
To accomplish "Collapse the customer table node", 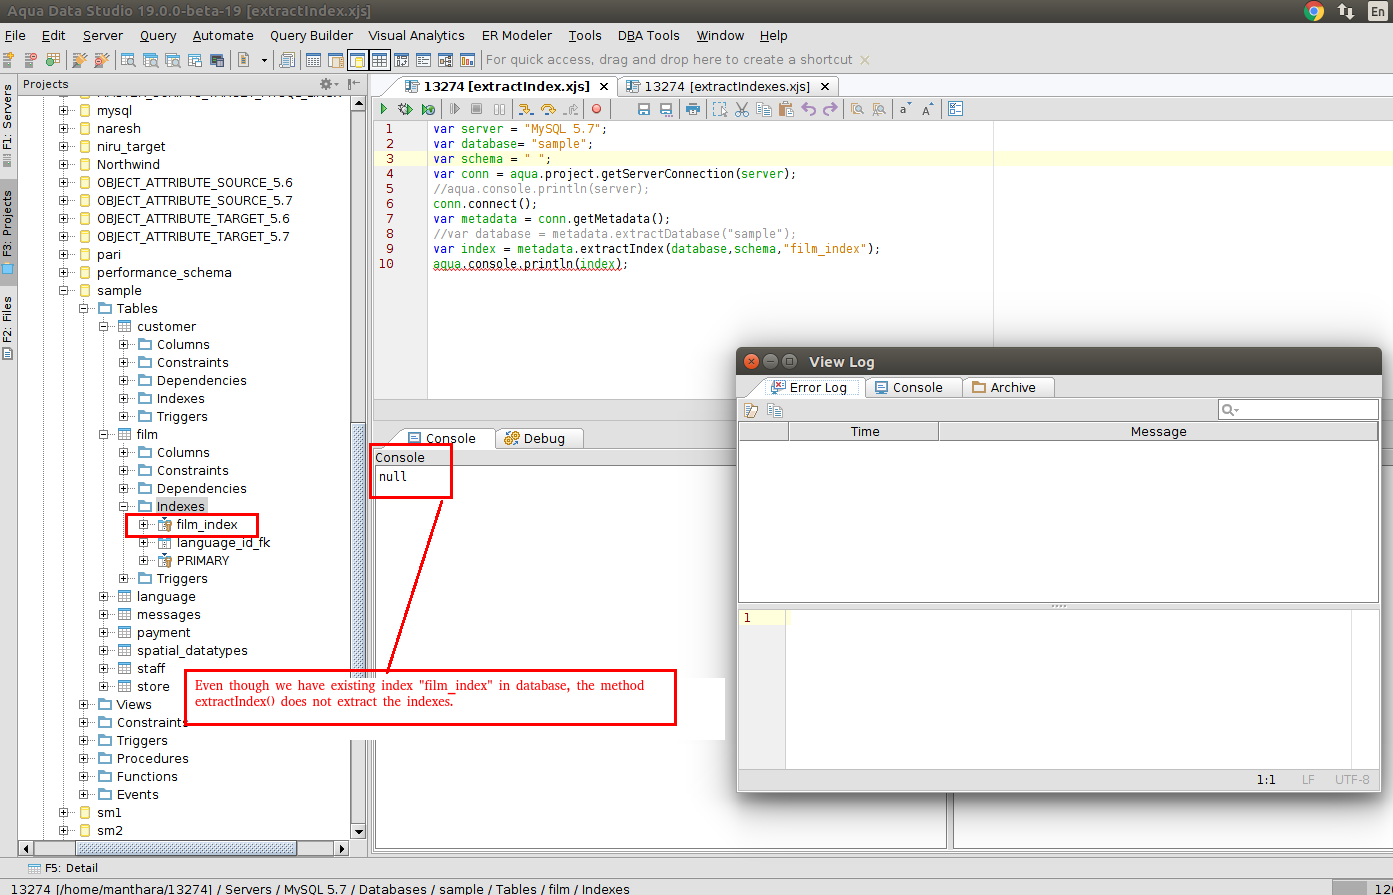I will [104, 327].
